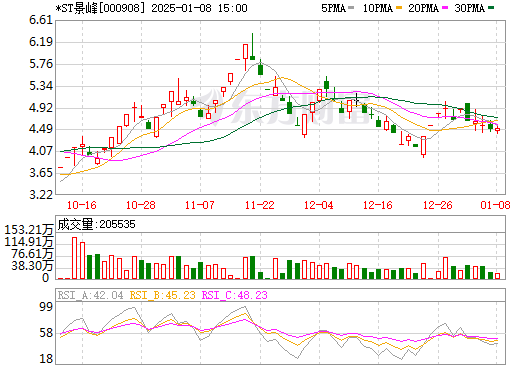This screenshot has height=365, width=520.
Task: Click the 12-04 date label
Action: click(319, 205)
